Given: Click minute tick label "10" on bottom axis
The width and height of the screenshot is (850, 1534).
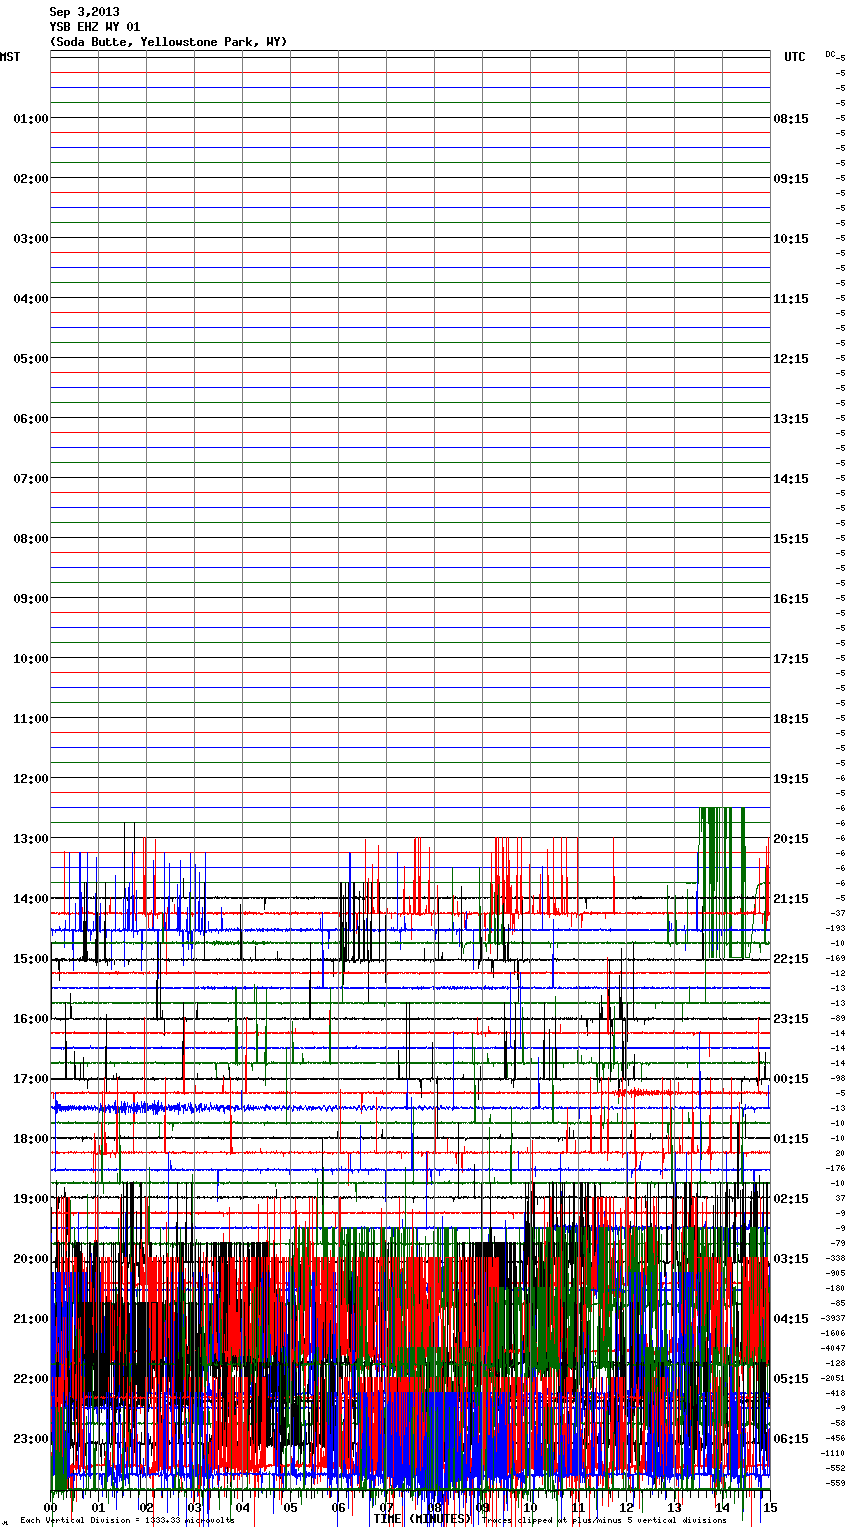Looking at the screenshot, I should click(x=531, y=1508).
